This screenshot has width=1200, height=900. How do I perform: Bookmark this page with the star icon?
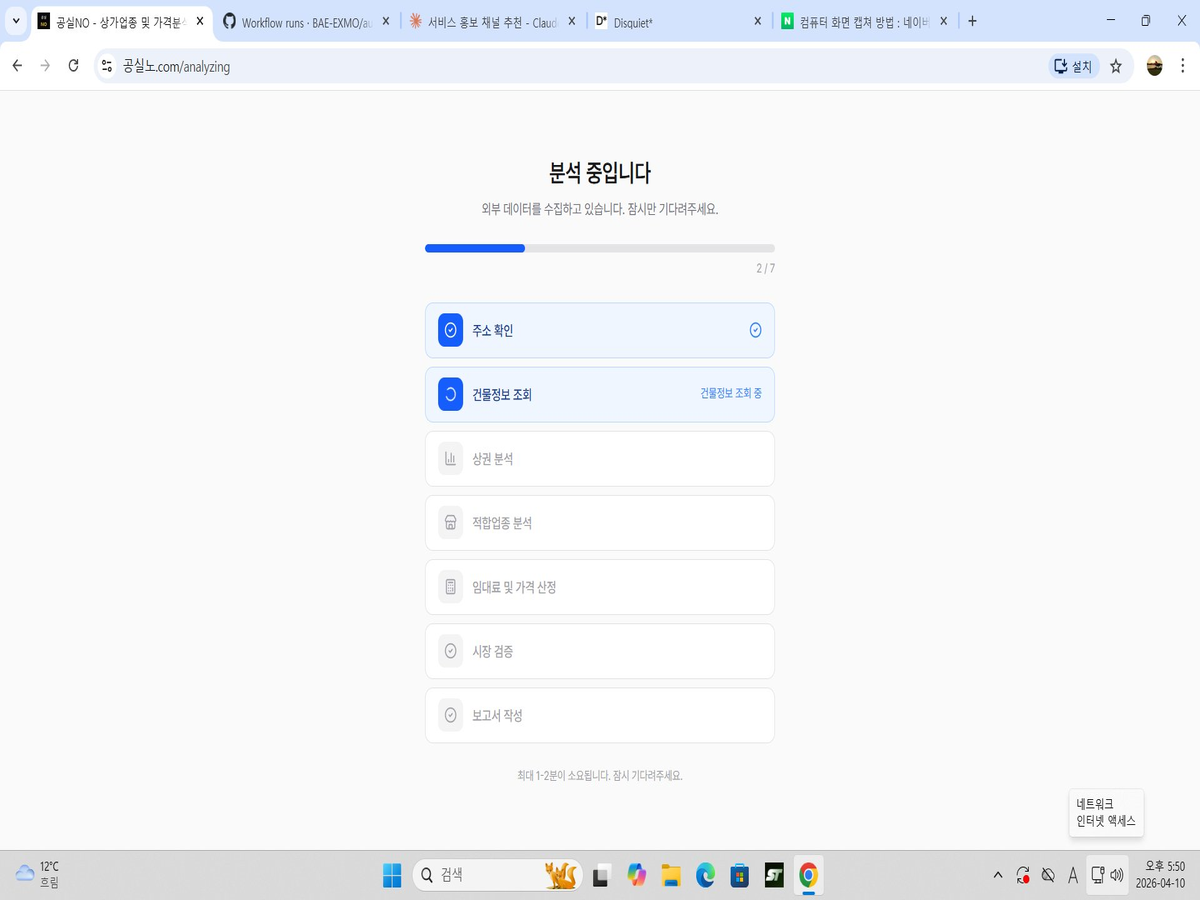click(1116, 66)
